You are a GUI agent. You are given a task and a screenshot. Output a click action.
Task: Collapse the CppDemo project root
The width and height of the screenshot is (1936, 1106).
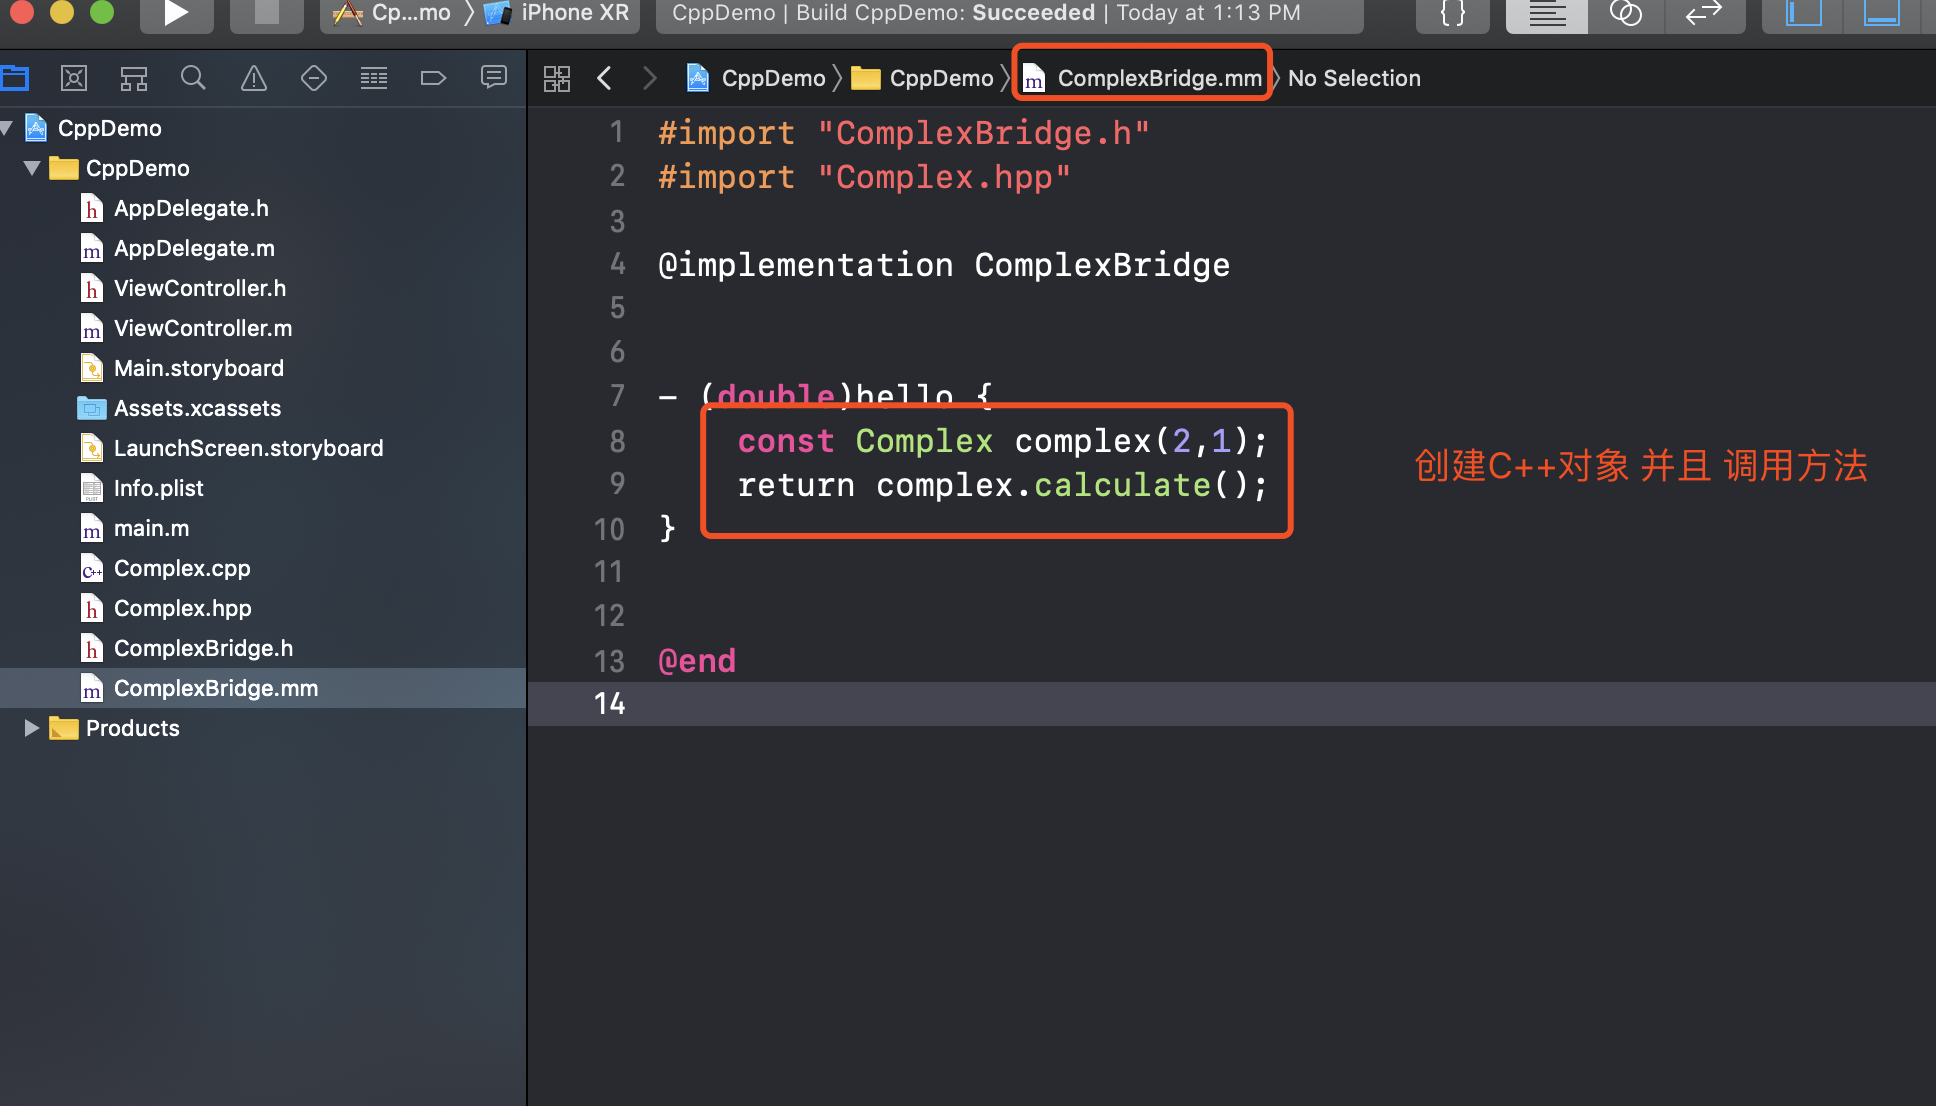click(8, 128)
